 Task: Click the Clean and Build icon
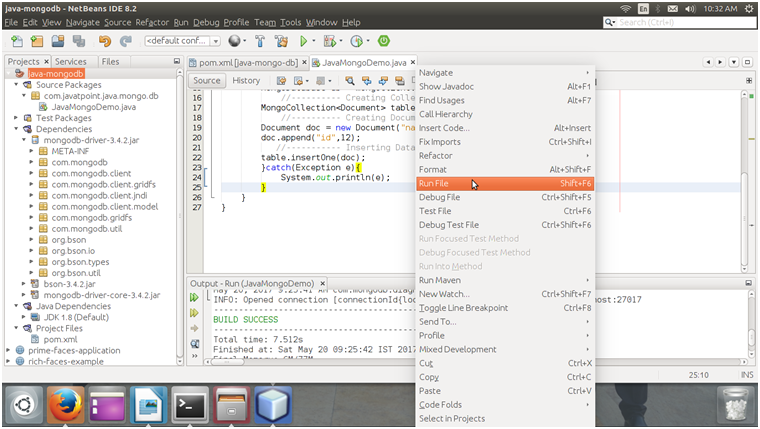pyautogui.click(x=281, y=41)
